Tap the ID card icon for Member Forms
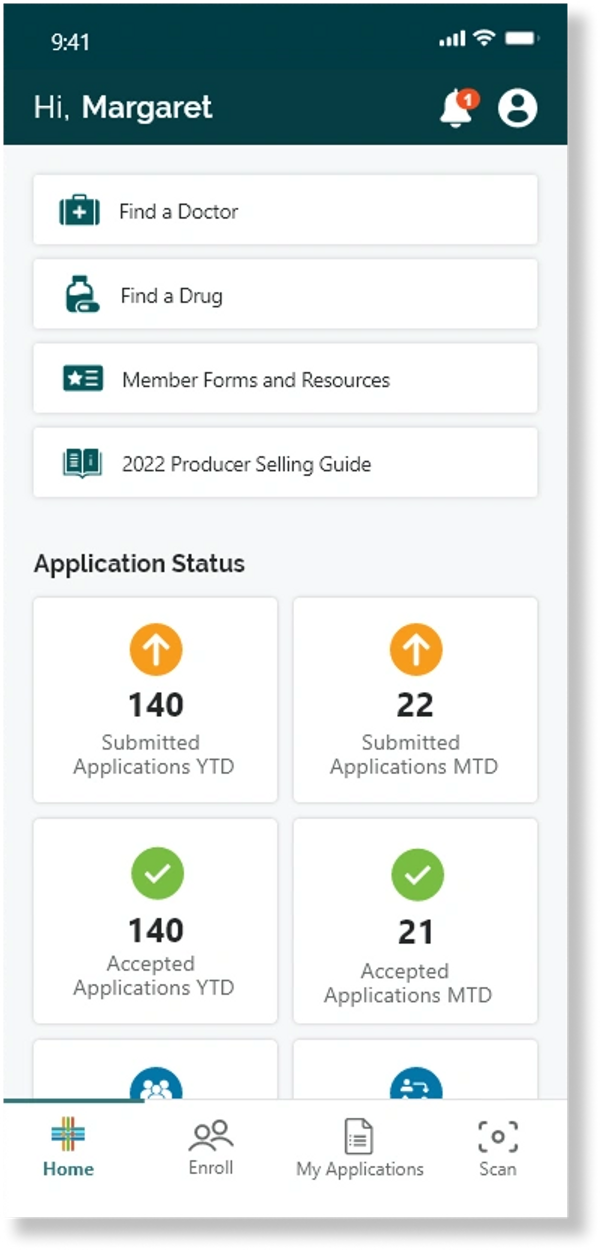Image resolution: width=600 pixels, height=1250 pixels. click(82, 379)
